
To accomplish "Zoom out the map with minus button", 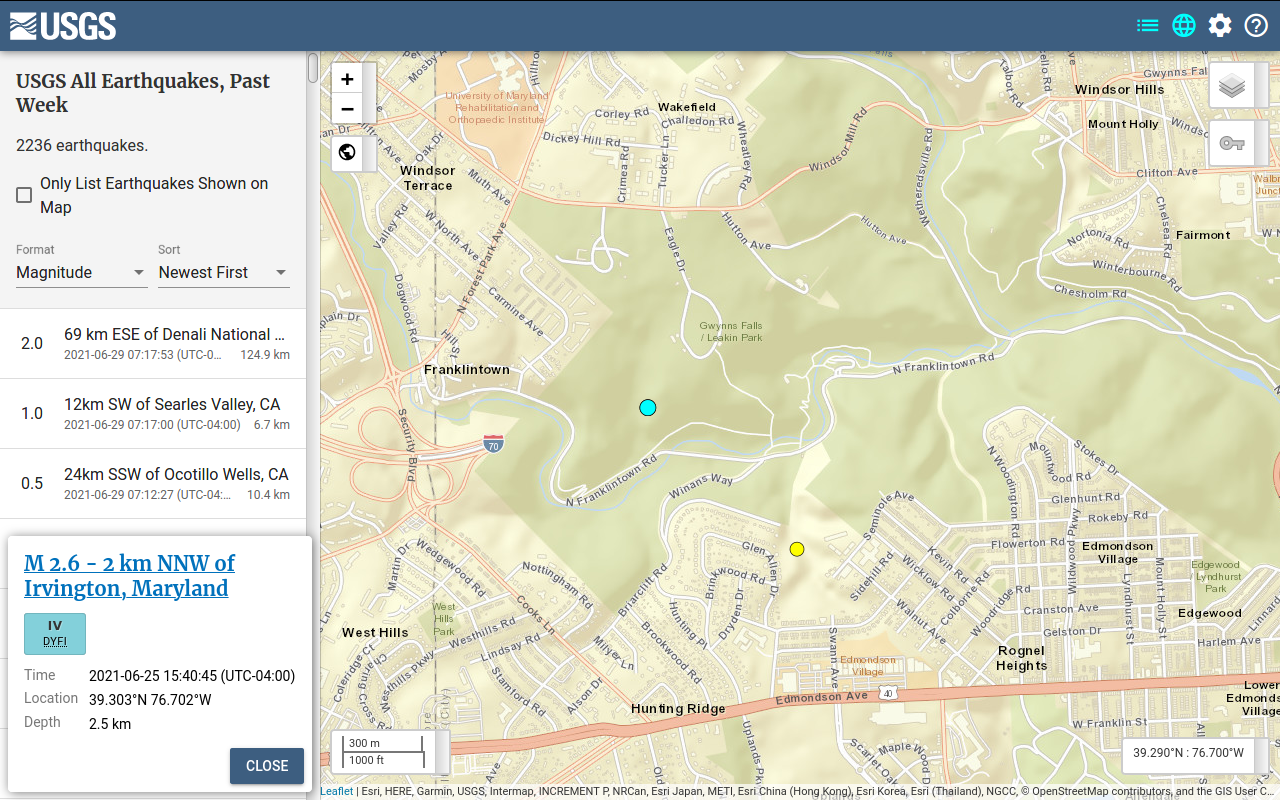I will (347, 109).
